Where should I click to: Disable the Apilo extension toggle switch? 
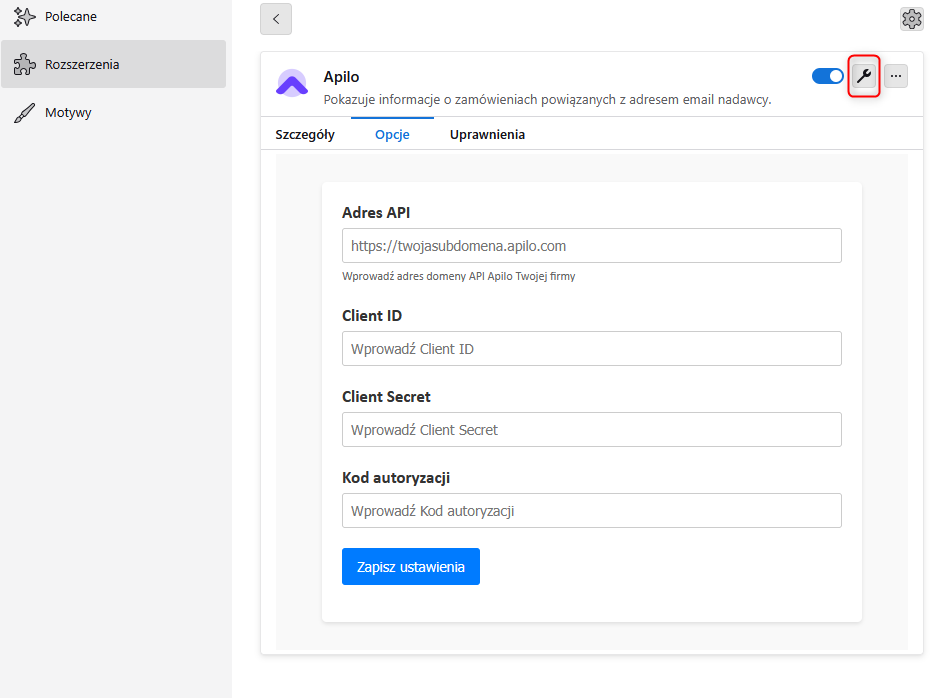tap(827, 76)
